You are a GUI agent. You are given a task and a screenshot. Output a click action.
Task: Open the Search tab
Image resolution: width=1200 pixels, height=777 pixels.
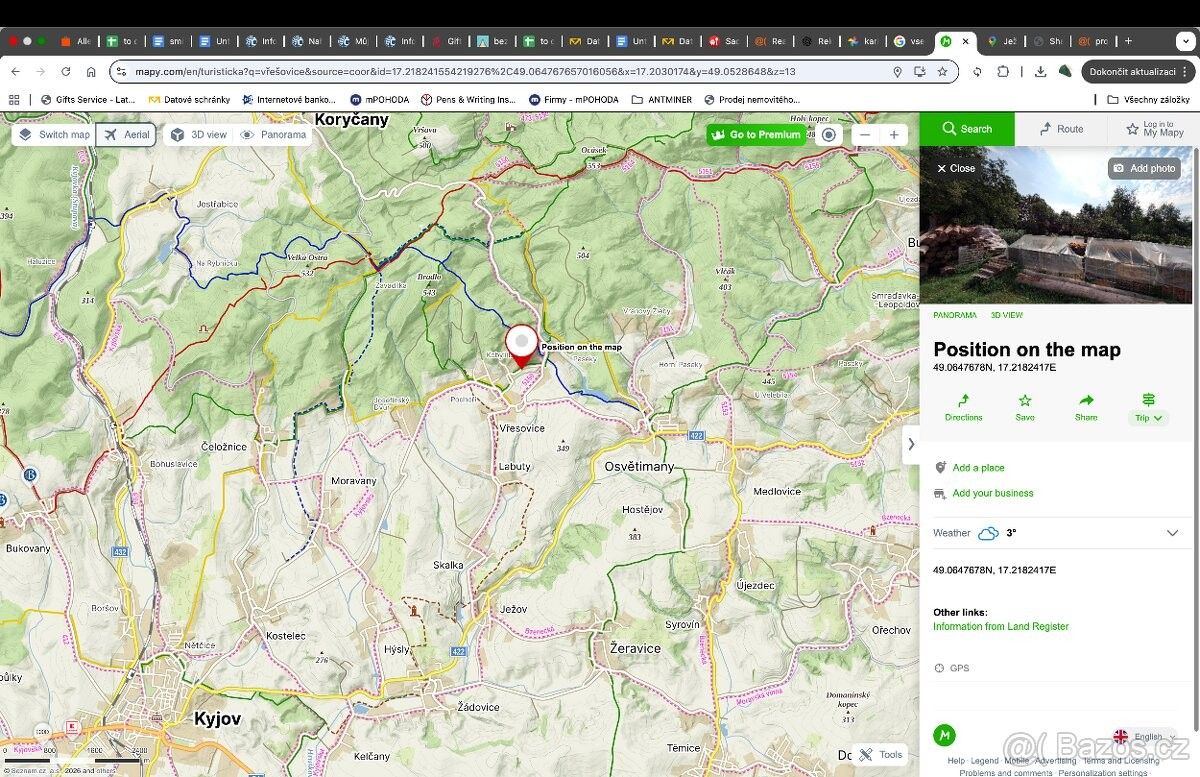tap(966, 129)
